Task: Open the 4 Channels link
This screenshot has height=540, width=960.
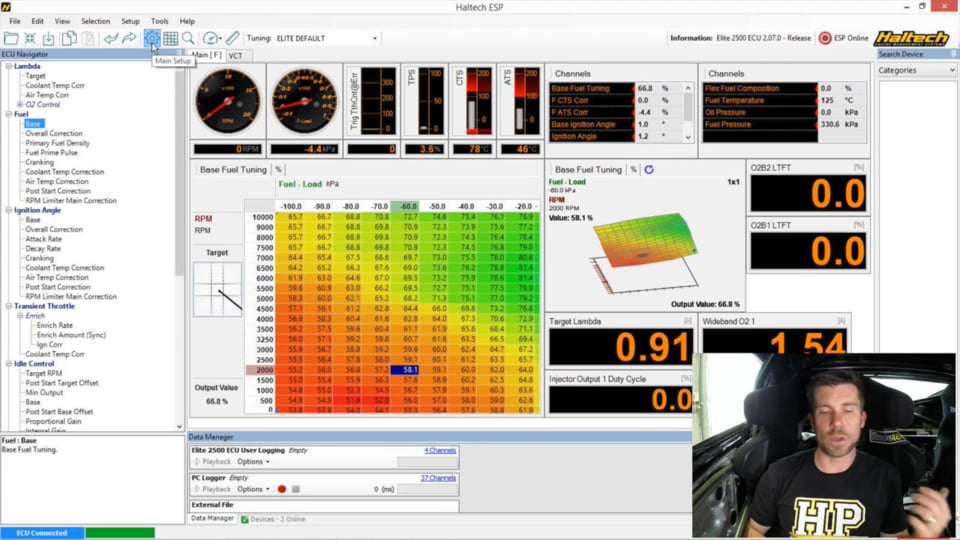Action: 440,451
